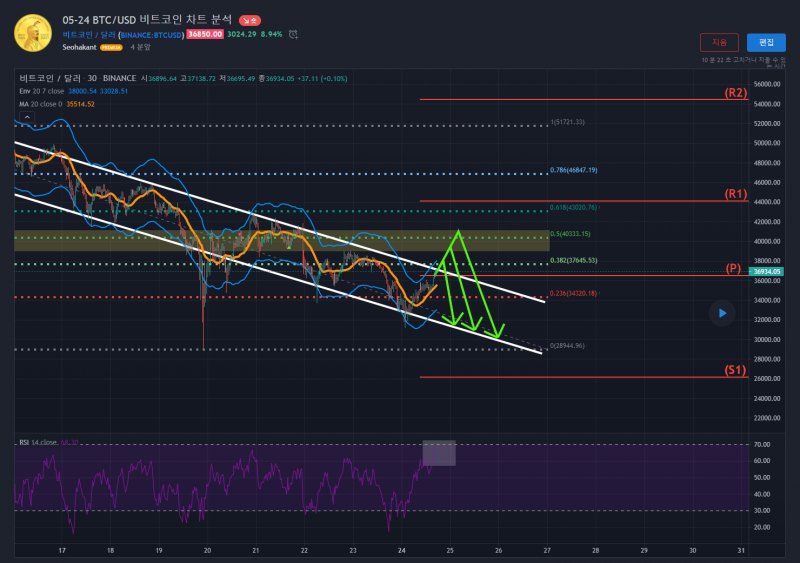Image resolution: width=800 pixels, height=563 pixels.
Task: Open the BINANCE:BTCUSD symbol link
Action: (x=150, y=34)
